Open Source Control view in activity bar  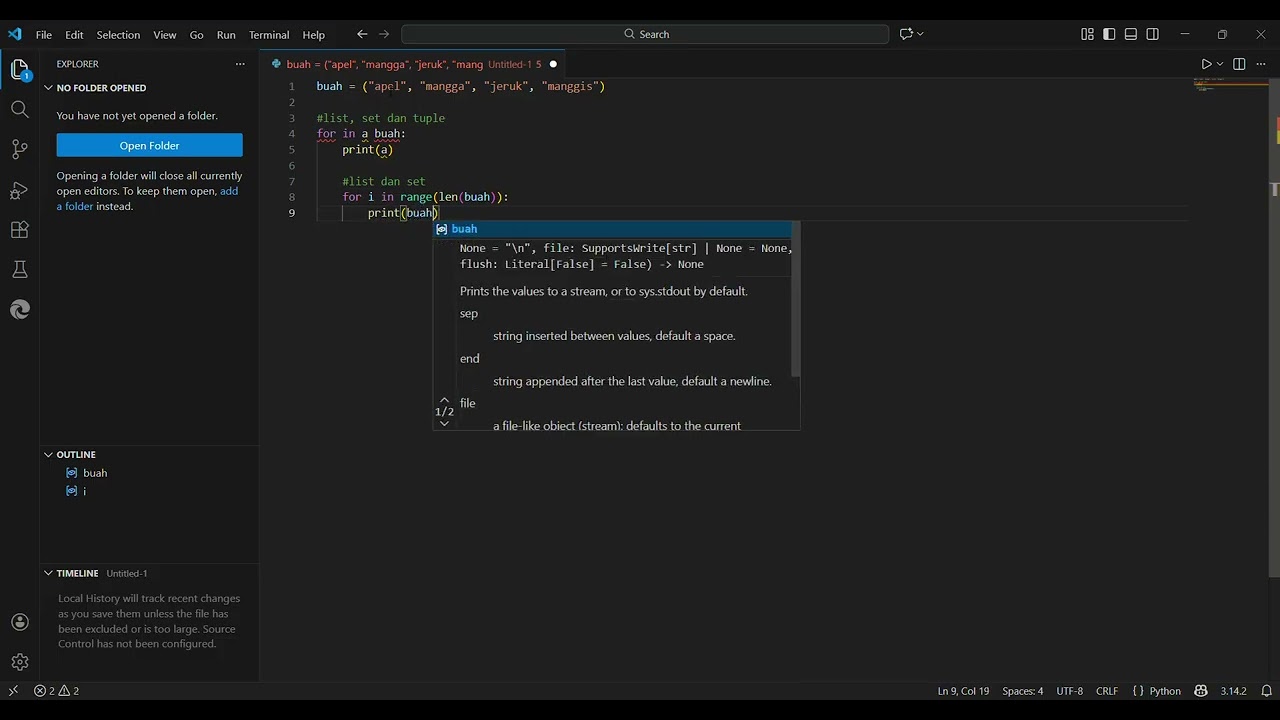click(20, 149)
